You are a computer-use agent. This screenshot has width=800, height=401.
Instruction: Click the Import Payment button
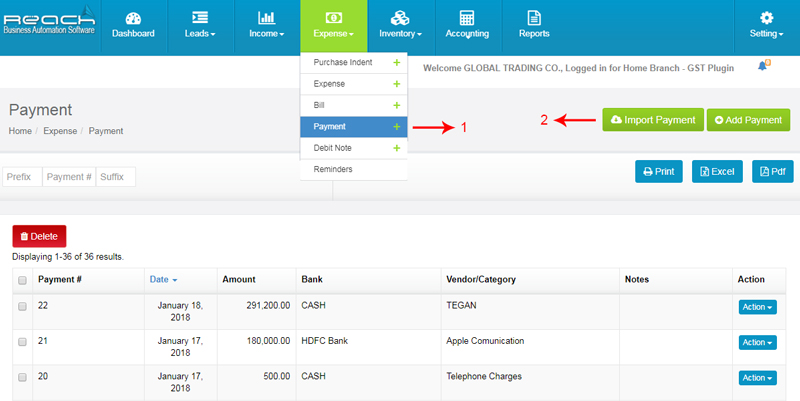[x=653, y=120]
